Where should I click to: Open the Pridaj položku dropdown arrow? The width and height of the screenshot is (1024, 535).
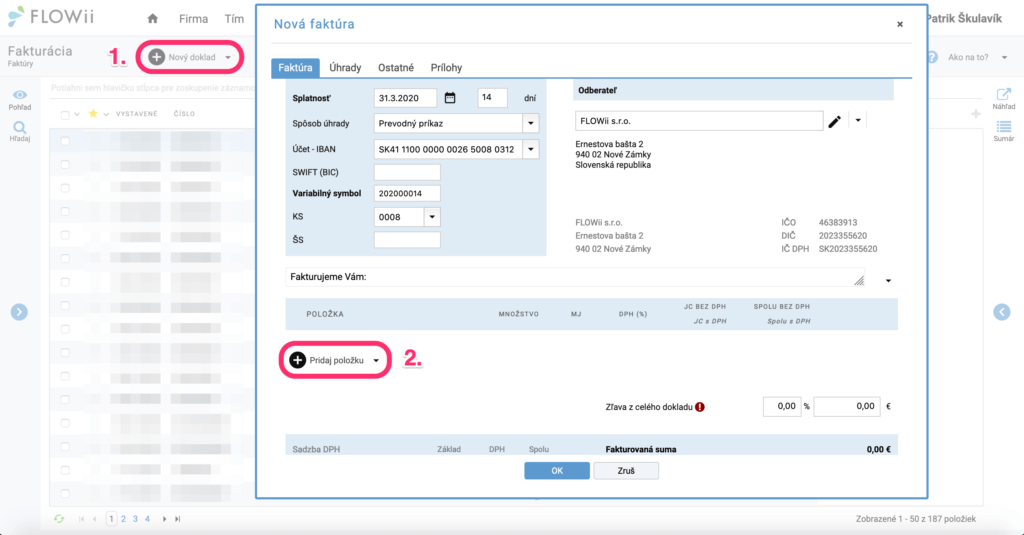[x=376, y=361]
